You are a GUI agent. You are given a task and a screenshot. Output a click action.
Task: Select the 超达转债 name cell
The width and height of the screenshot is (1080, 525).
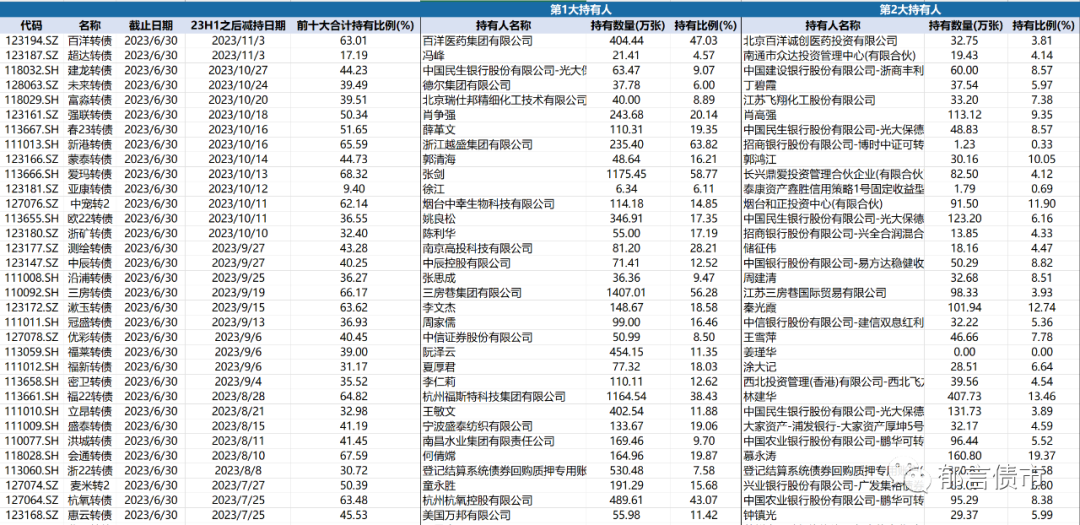(x=90, y=55)
